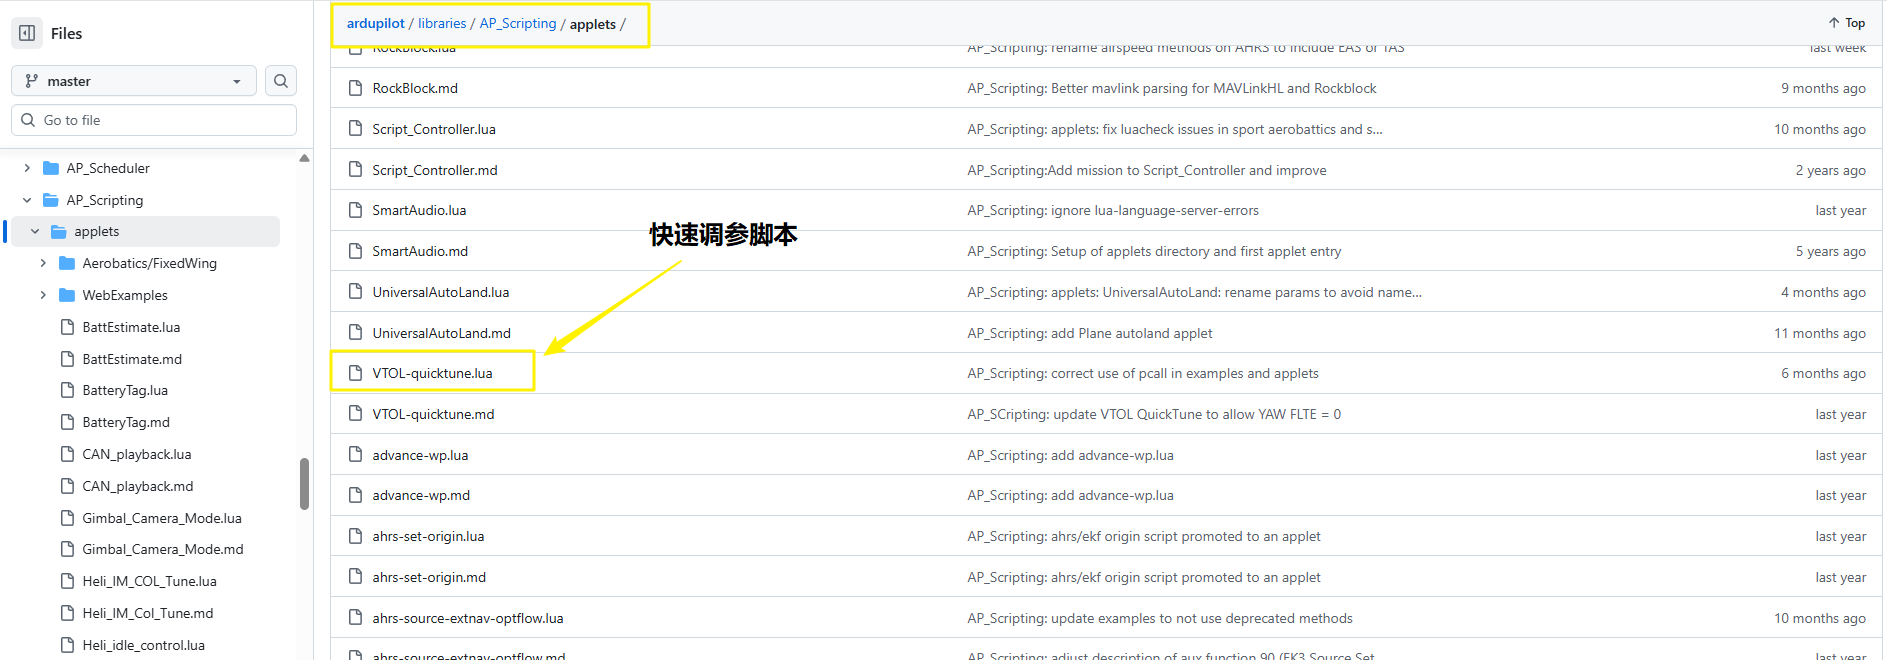Click the WebExamples folder icon

tap(67, 295)
